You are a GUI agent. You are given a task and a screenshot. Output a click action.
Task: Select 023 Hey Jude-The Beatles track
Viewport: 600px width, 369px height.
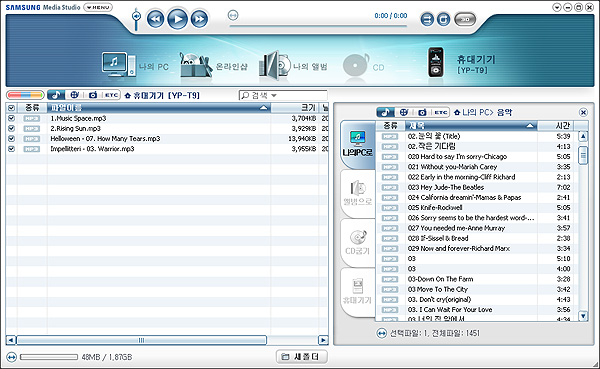tap(446, 187)
